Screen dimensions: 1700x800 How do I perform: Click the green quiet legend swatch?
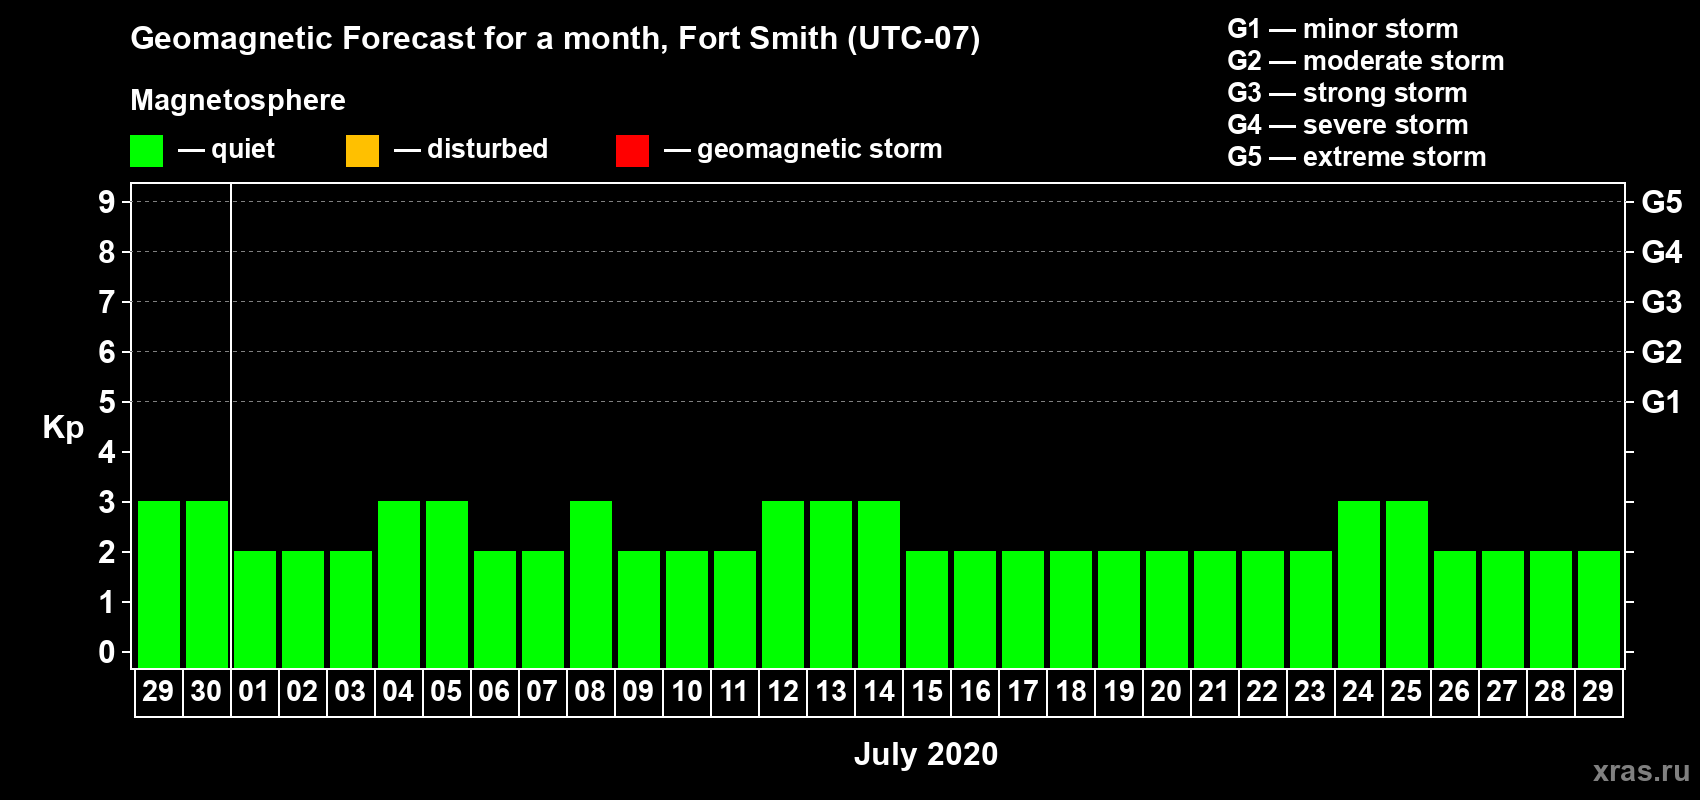(x=146, y=151)
